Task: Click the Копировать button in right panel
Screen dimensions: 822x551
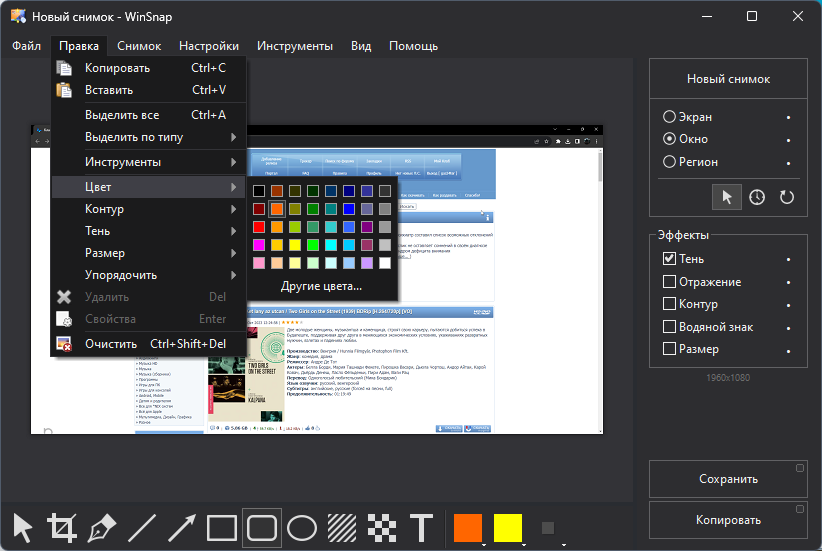Action: coord(728,520)
